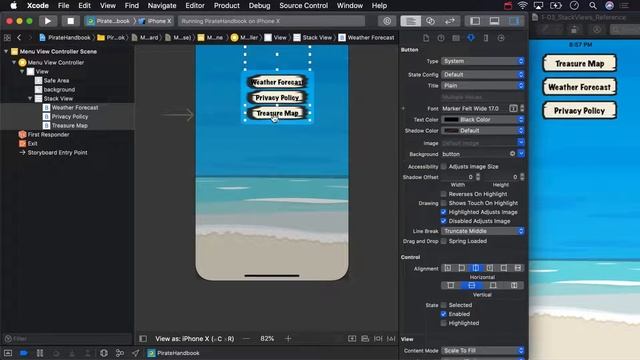Select Privacy Policy button on canvas
The image size is (640, 360).
277,98
